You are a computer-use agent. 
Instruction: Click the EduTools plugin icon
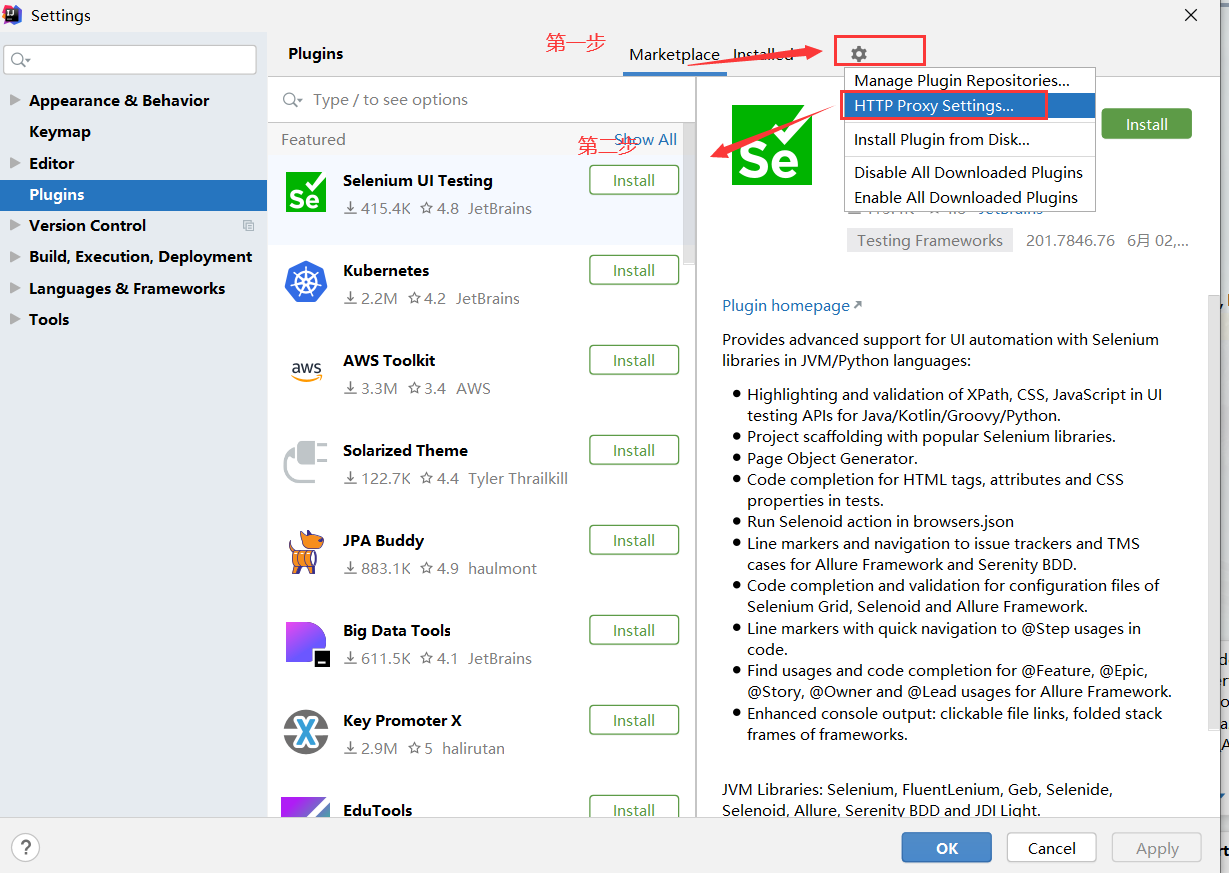[306, 806]
